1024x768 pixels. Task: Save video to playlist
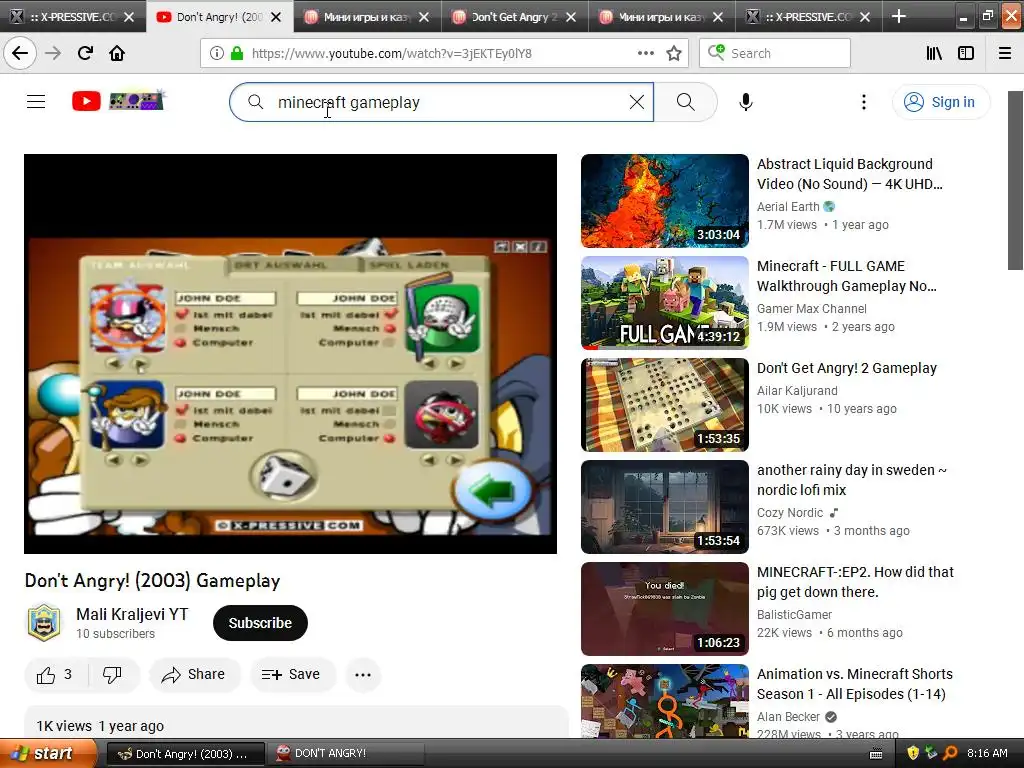292,675
